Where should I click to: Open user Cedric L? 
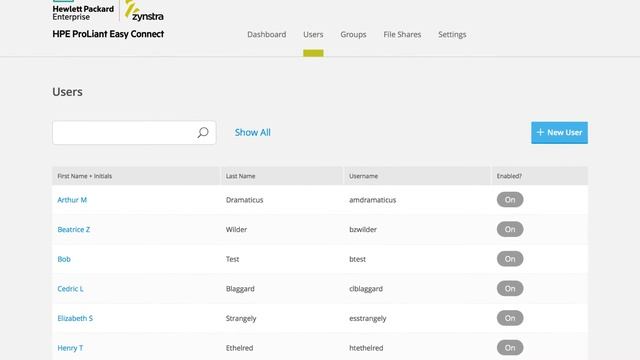click(x=70, y=289)
